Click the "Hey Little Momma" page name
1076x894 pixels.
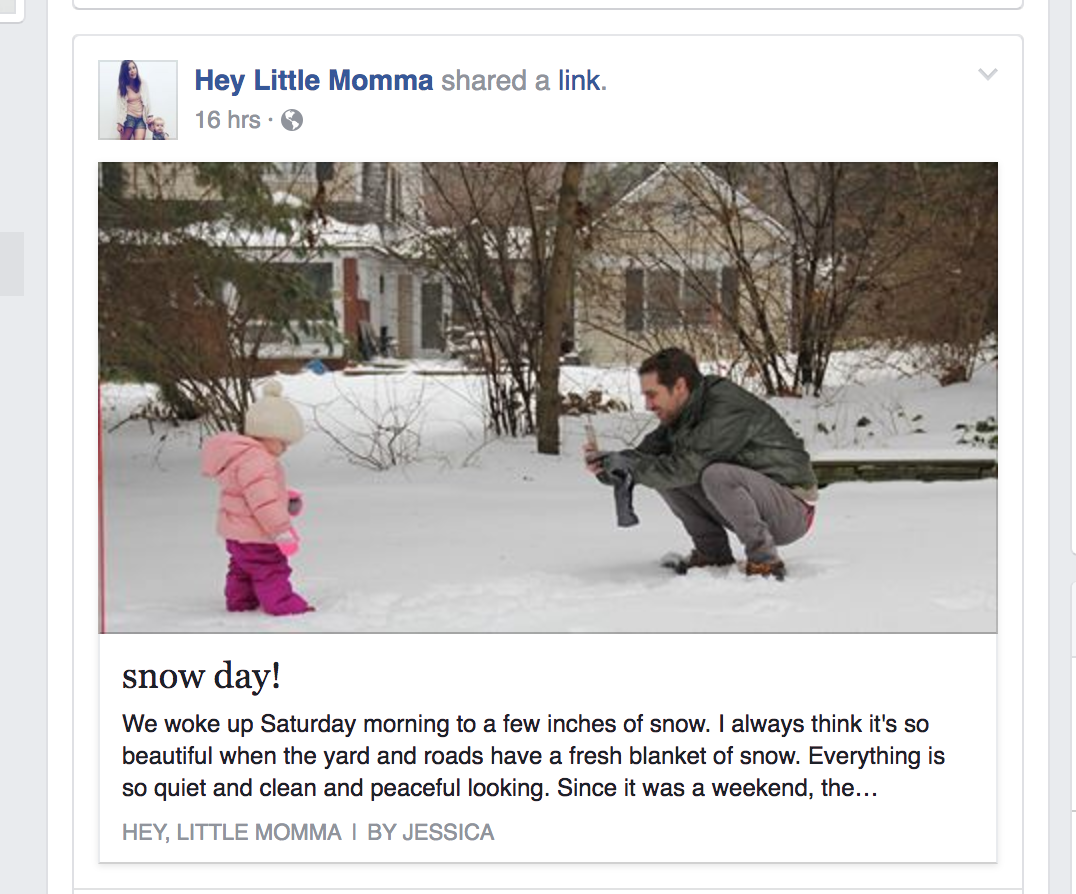pyautogui.click(x=313, y=81)
